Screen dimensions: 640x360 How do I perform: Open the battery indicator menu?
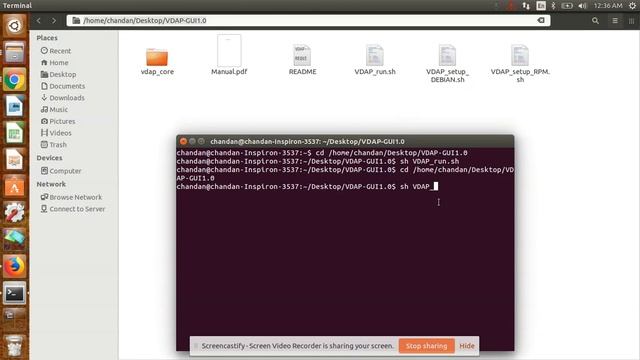point(567,6)
